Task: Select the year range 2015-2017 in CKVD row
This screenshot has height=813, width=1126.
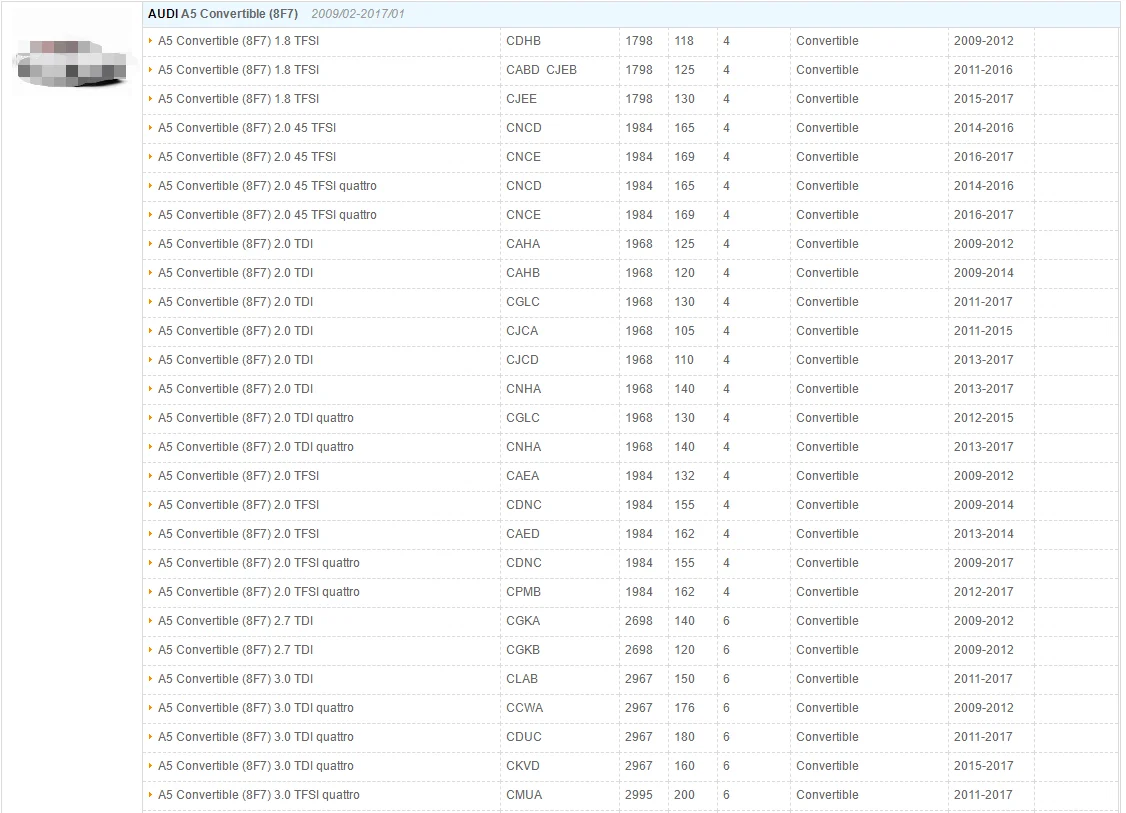Action: tap(983, 766)
